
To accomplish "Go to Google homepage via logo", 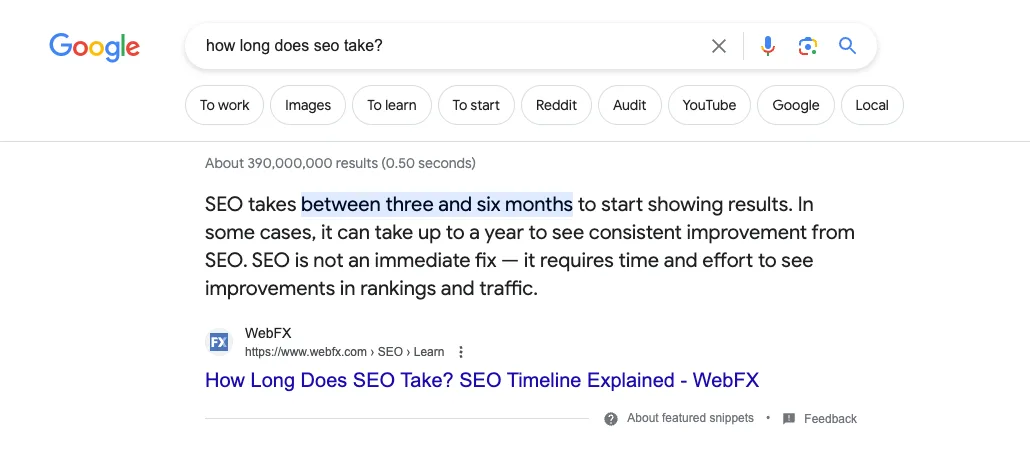I will [95, 47].
